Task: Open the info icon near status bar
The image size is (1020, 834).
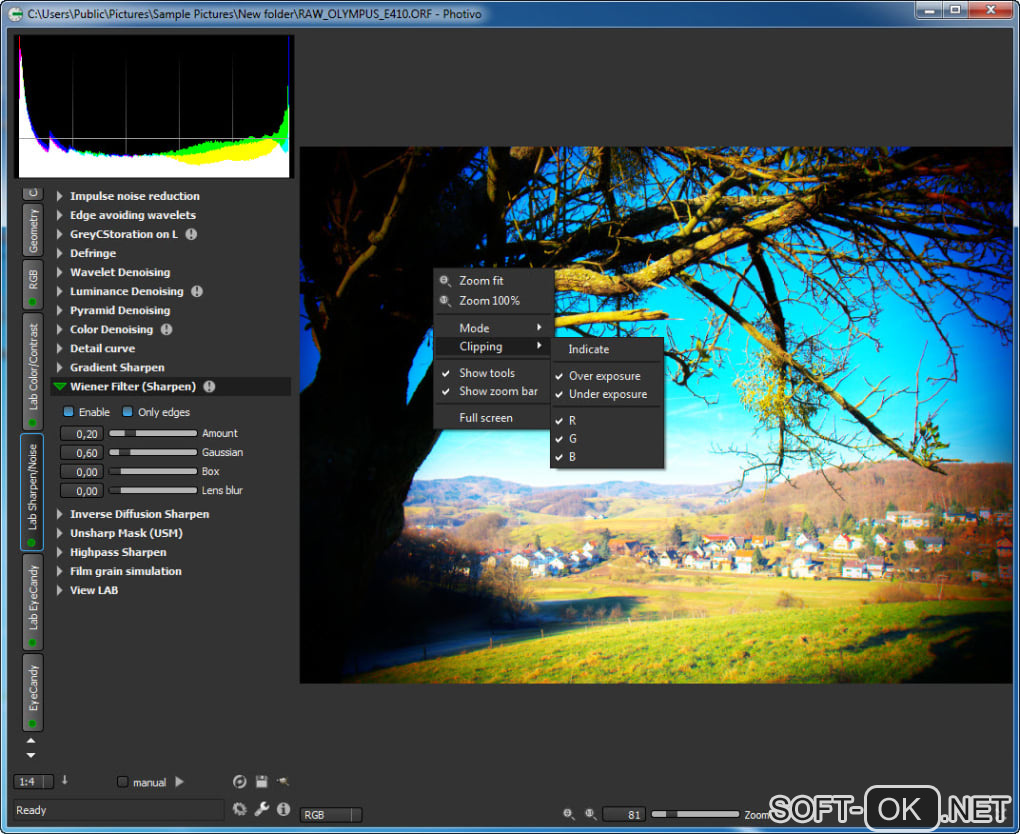Action: tap(283, 809)
